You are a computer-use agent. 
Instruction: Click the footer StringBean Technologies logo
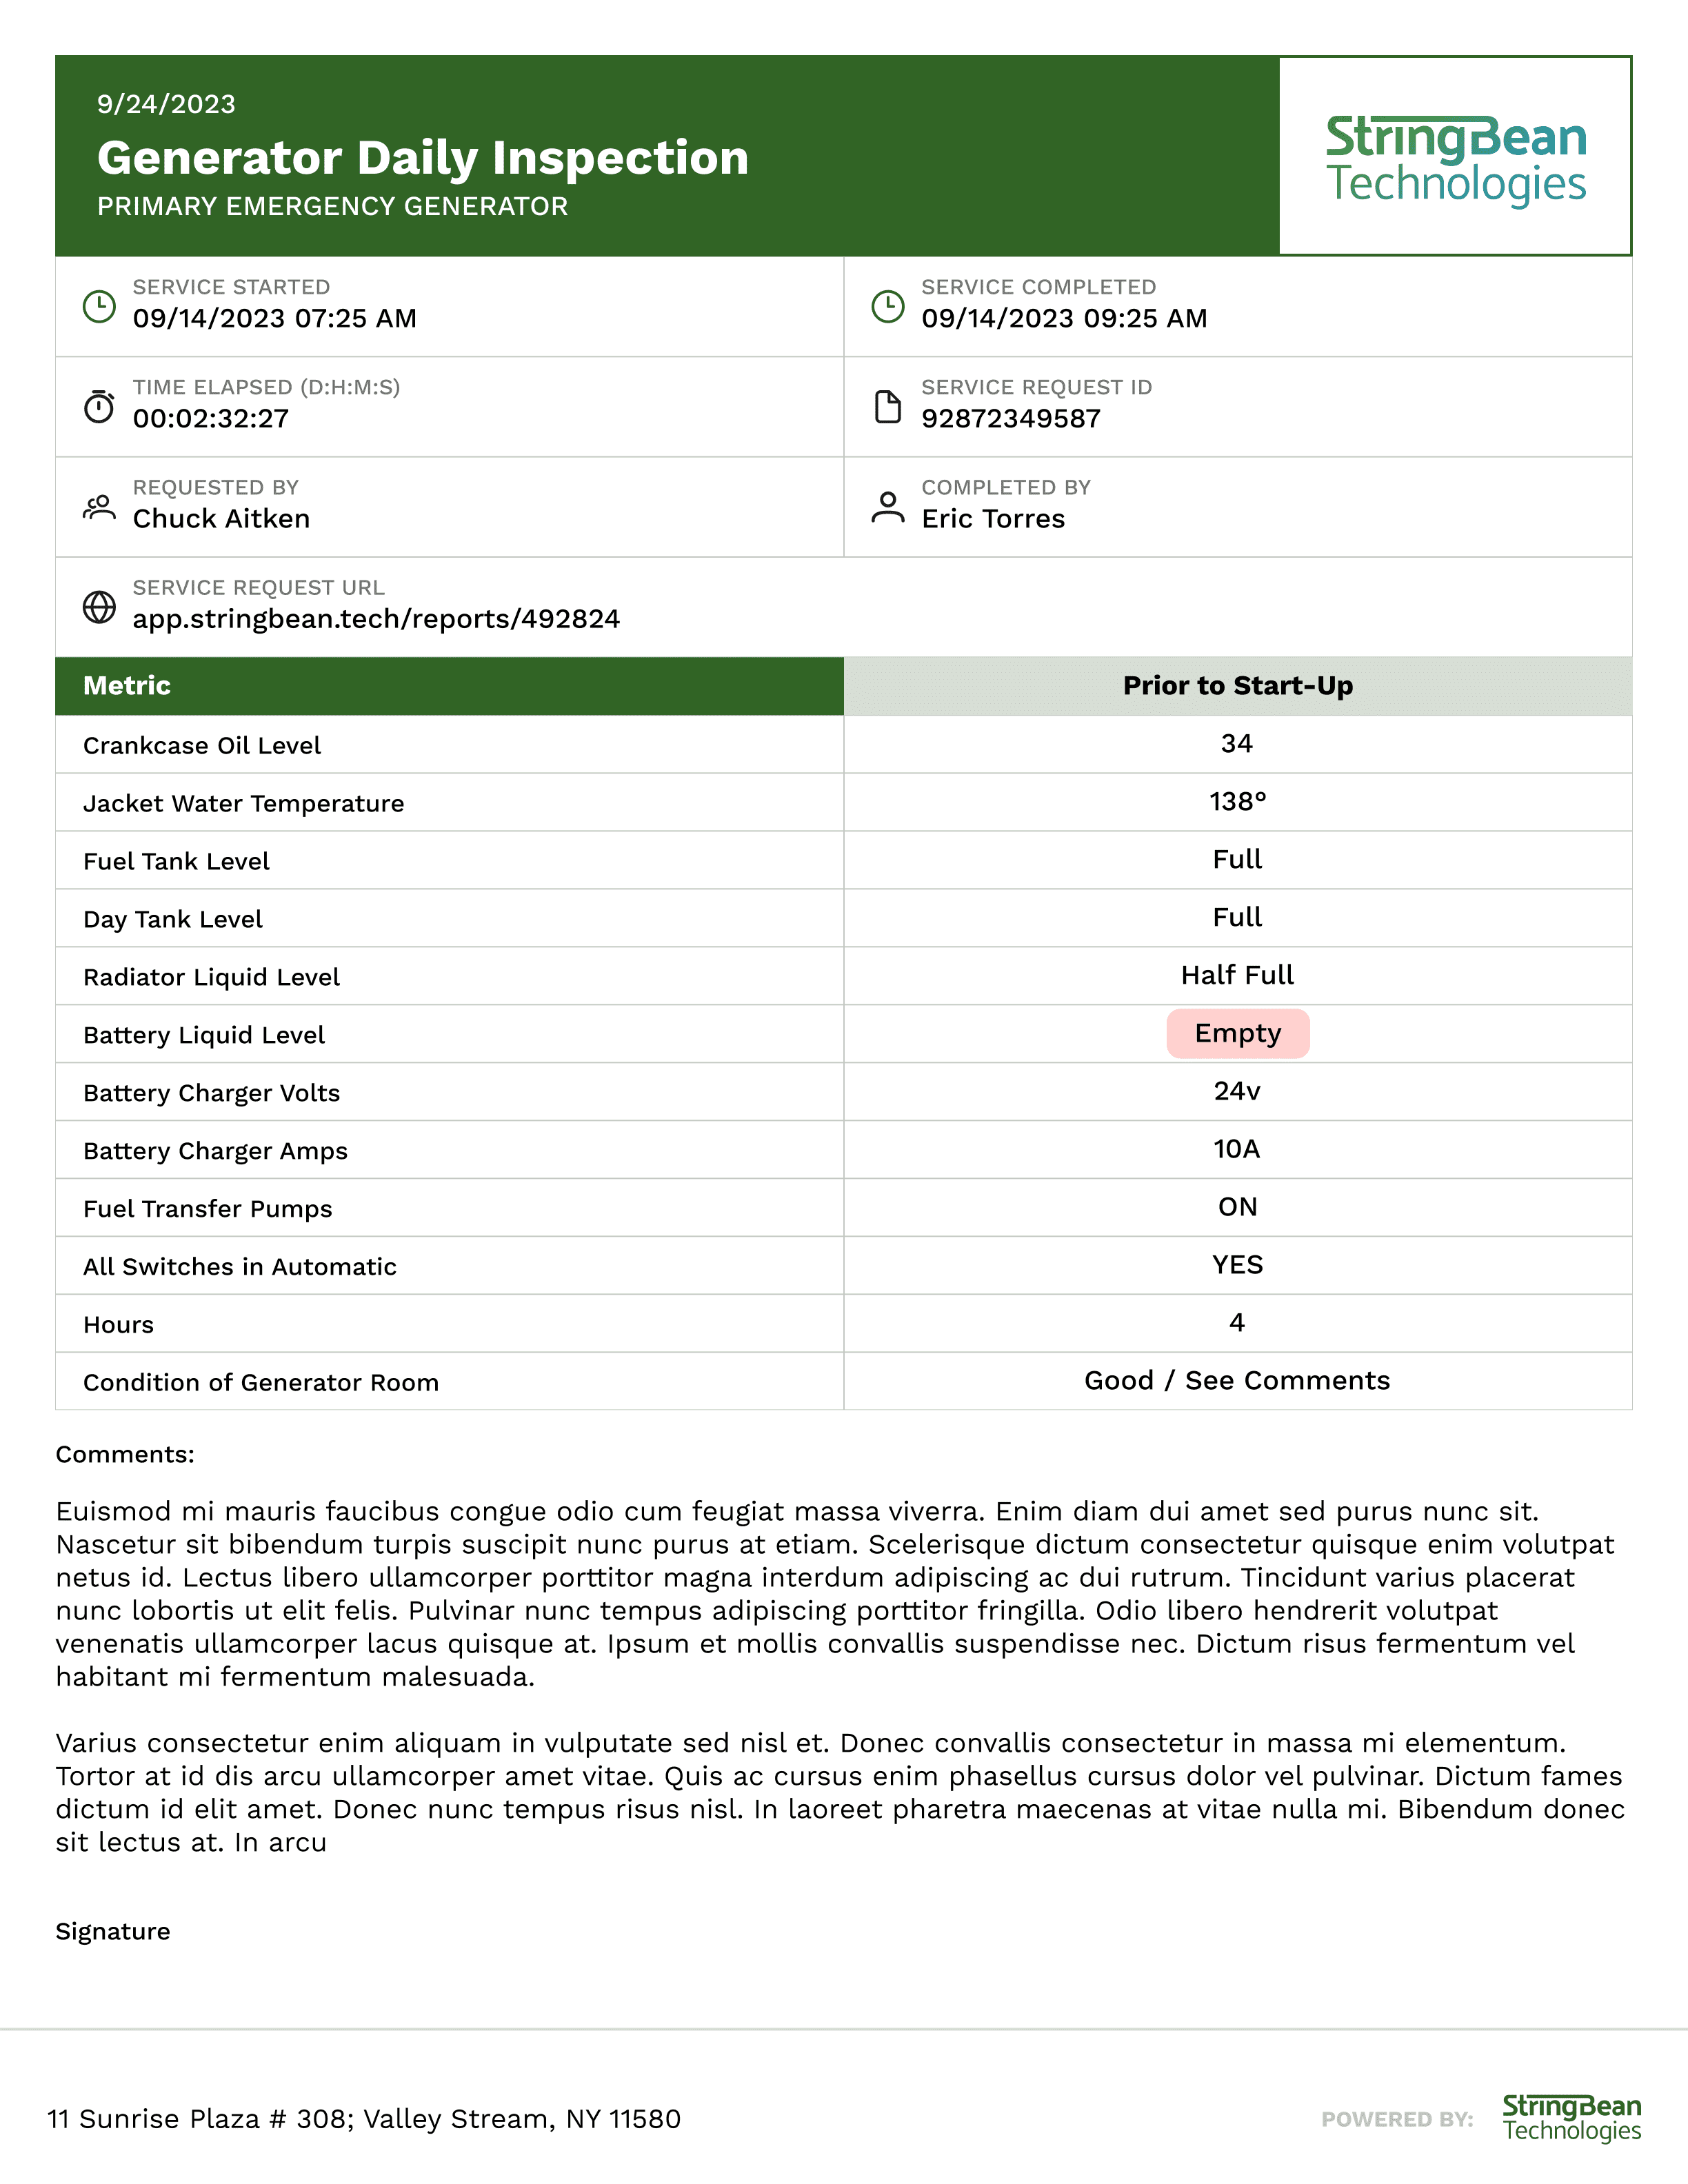(1571, 2118)
